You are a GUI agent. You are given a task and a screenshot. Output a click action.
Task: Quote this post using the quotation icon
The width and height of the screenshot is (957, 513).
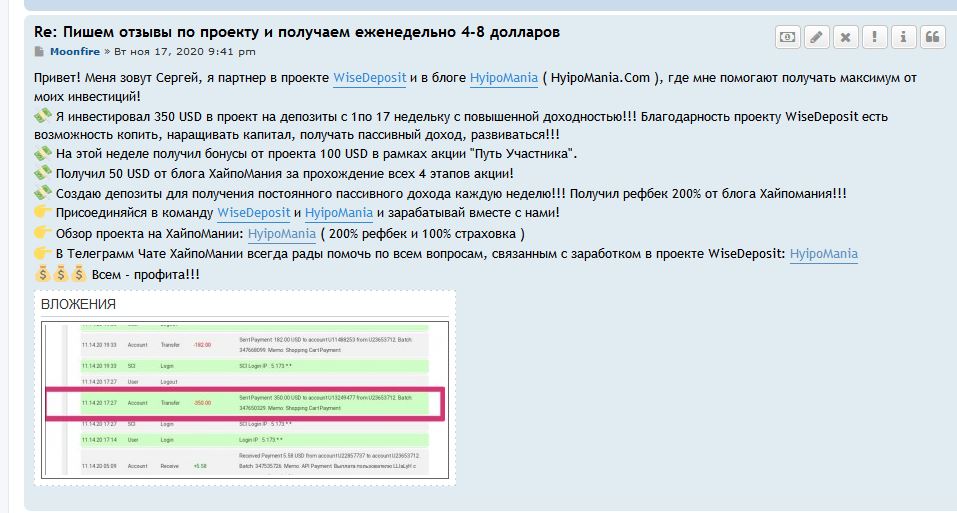coord(933,37)
